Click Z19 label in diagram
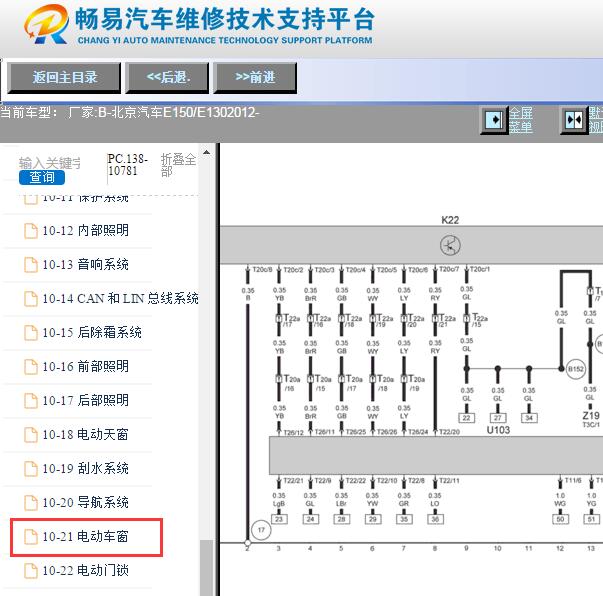Viewport: 603px width, 596px height. [x=591, y=416]
